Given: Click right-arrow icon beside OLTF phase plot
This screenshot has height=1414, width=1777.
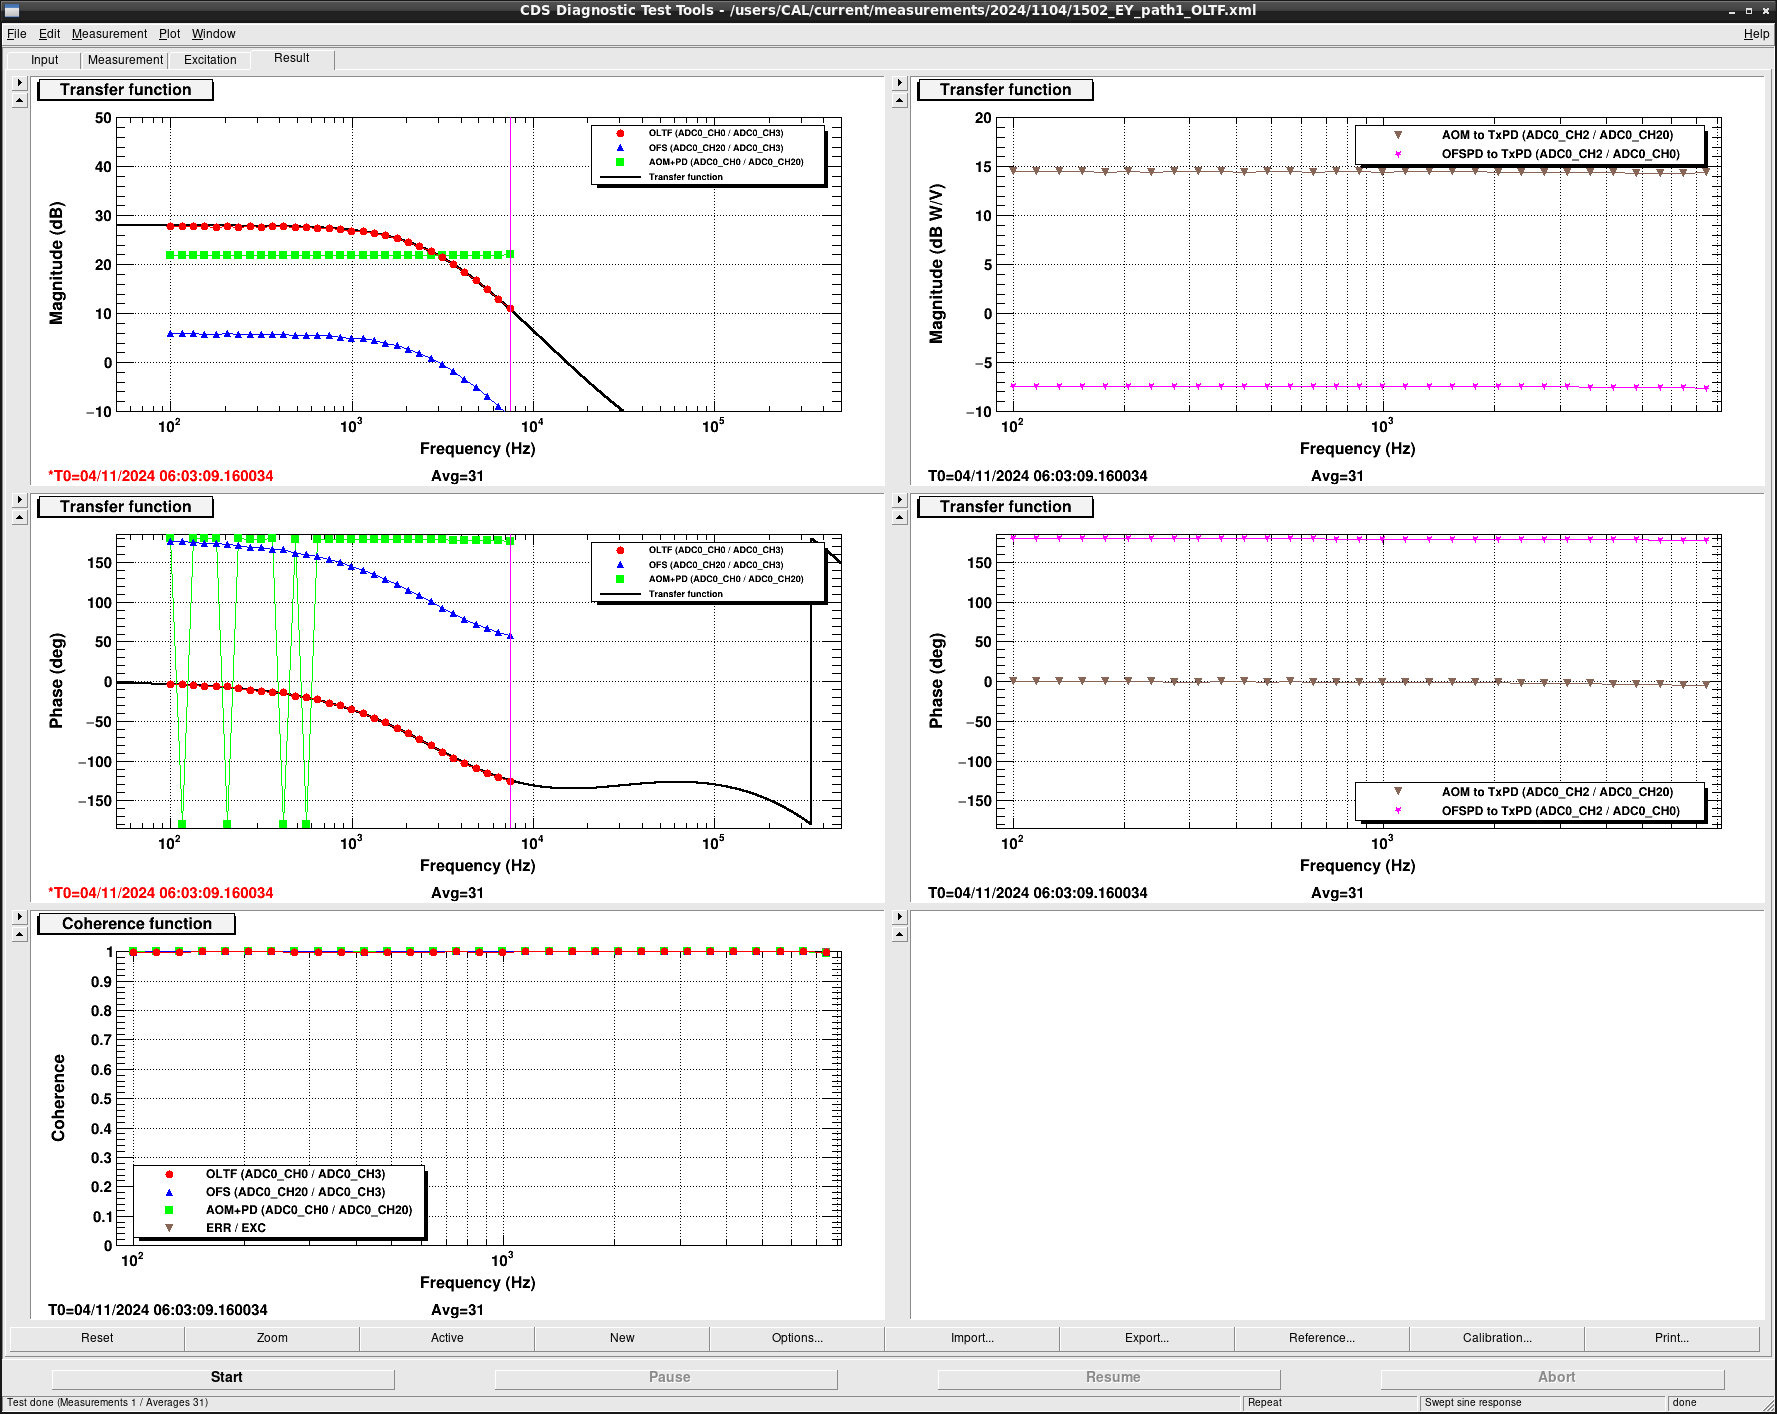Looking at the screenshot, I should point(19,500).
